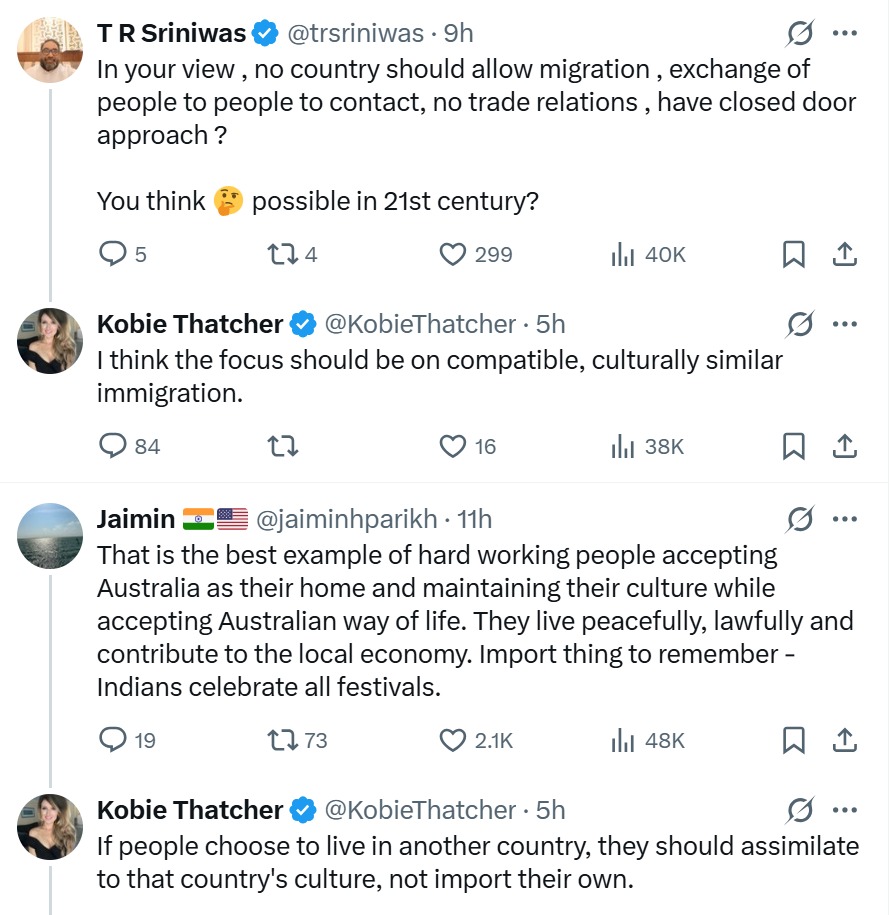Bookmark T R Sriniwas's tweet
Image resolution: width=889 pixels, height=915 pixels.
pyautogui.click(x=793, y=255)
